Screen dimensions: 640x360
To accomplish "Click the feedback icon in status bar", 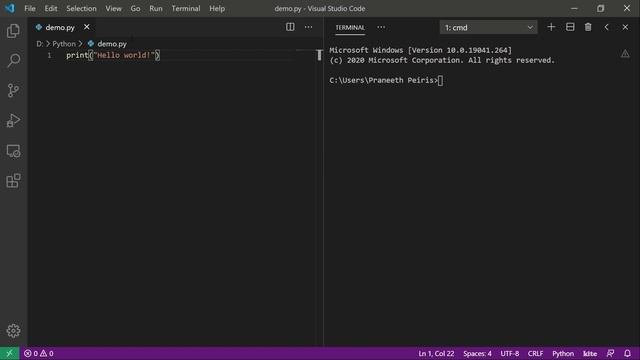I will [610, 353].
